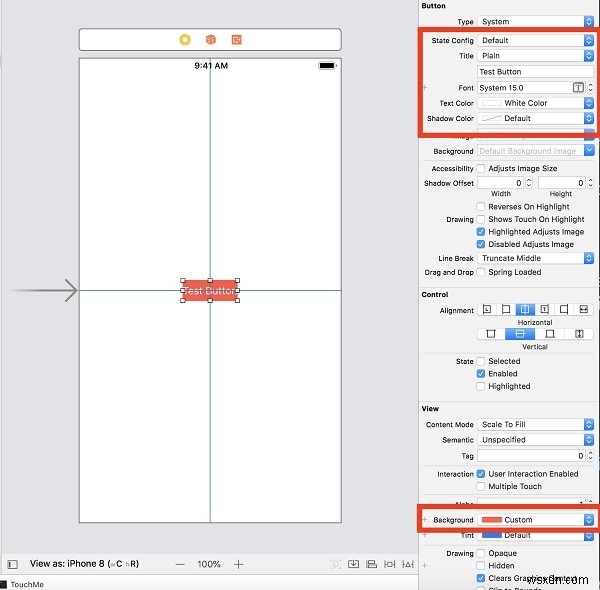Check the Selected state checkbox
The width and height of the screenshot is (600, 590).
(x=481, y=361)
